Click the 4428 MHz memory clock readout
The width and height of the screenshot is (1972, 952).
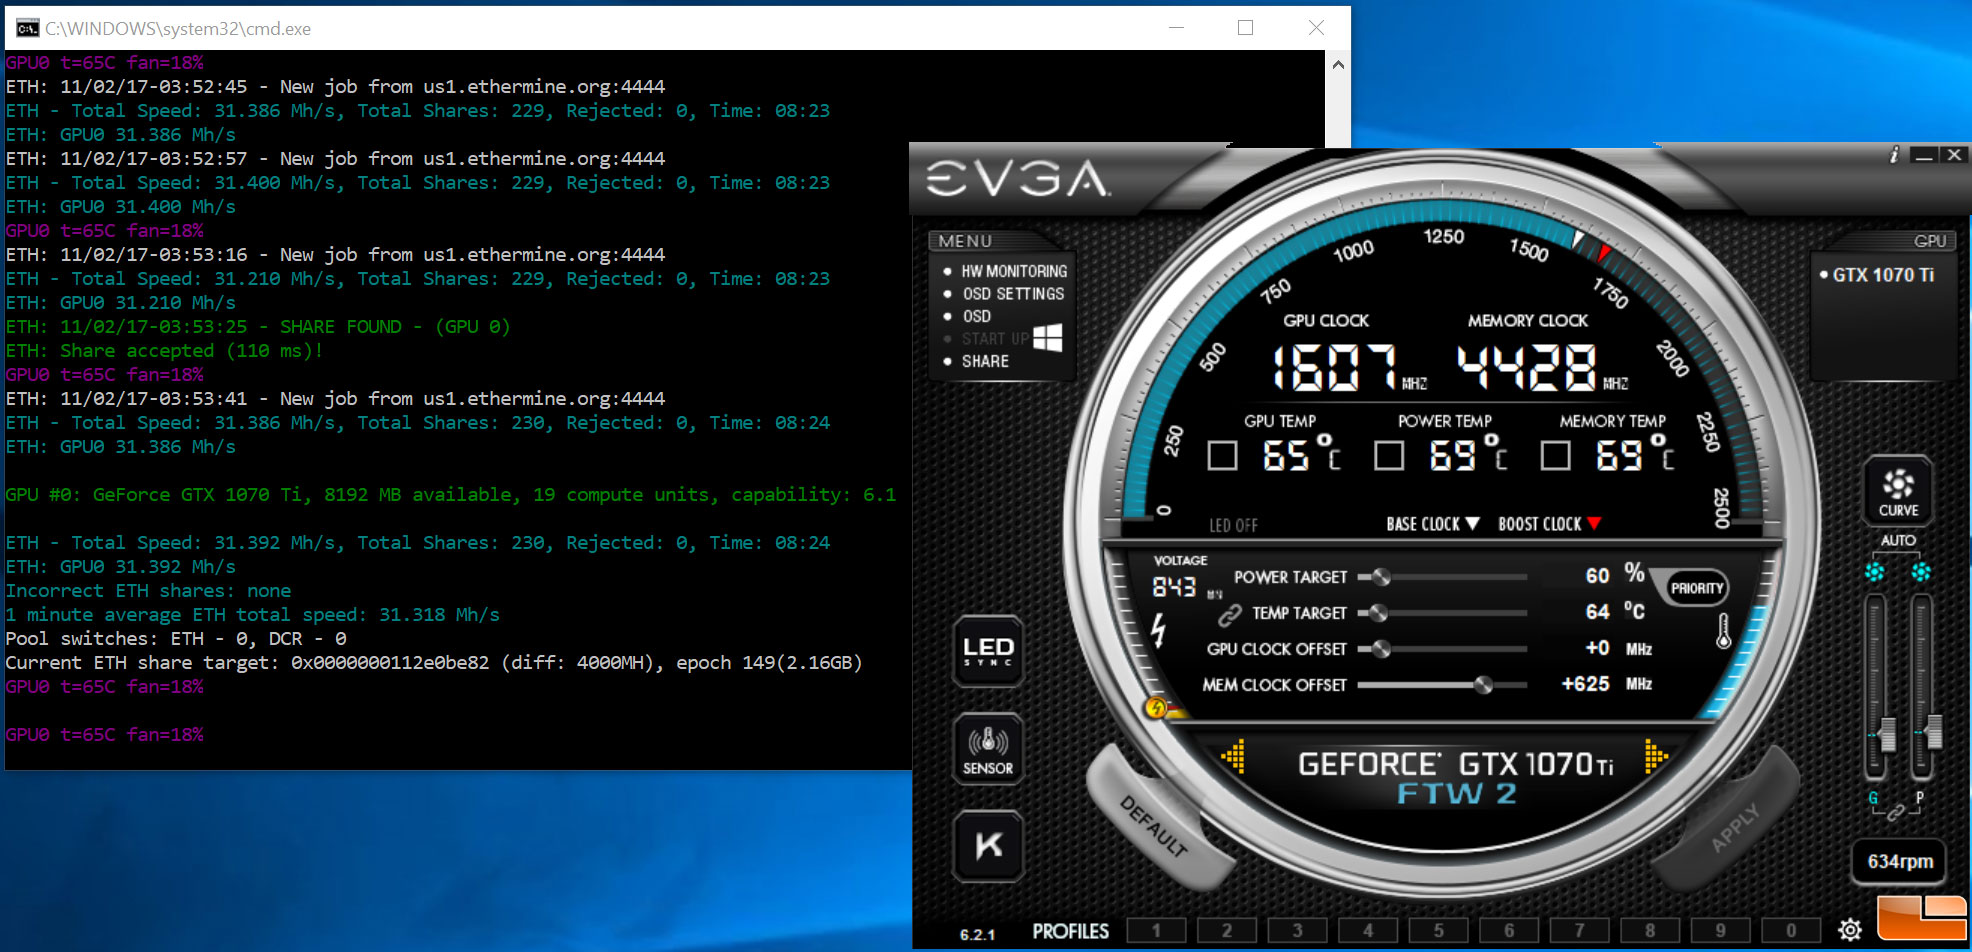point(1527,367)
